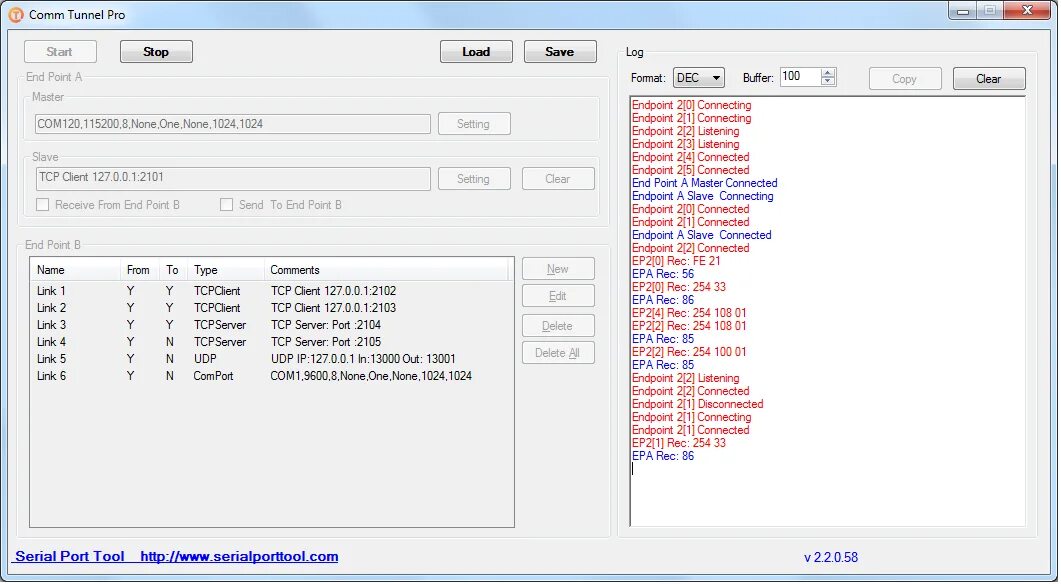
Task: Open the Serial Port Tool link
Action: pyautogui.click(x=70, y=556)
